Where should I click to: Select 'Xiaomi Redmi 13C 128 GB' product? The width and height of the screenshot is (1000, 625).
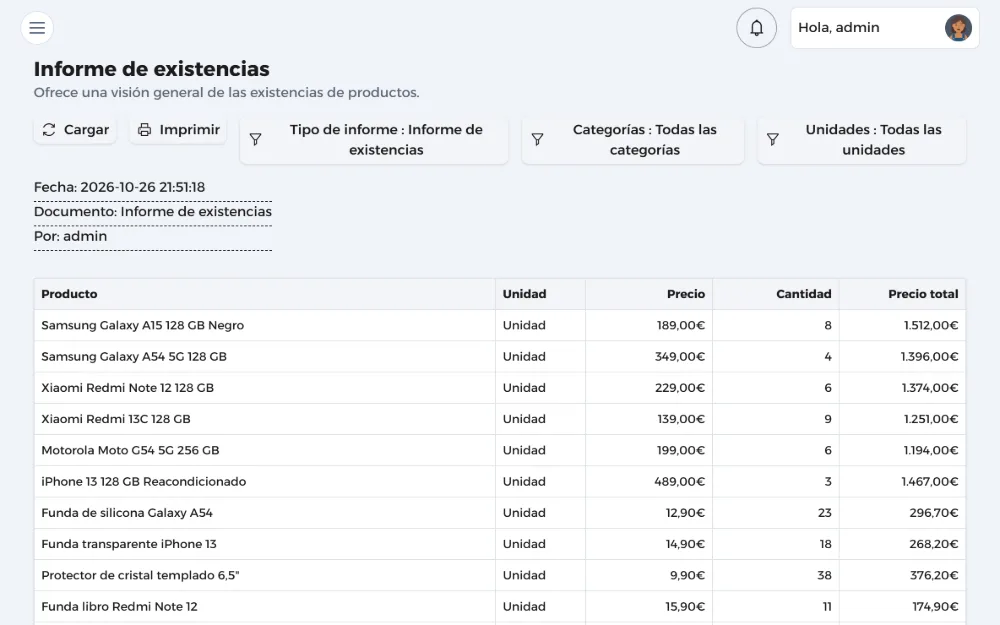pos(116,419)
